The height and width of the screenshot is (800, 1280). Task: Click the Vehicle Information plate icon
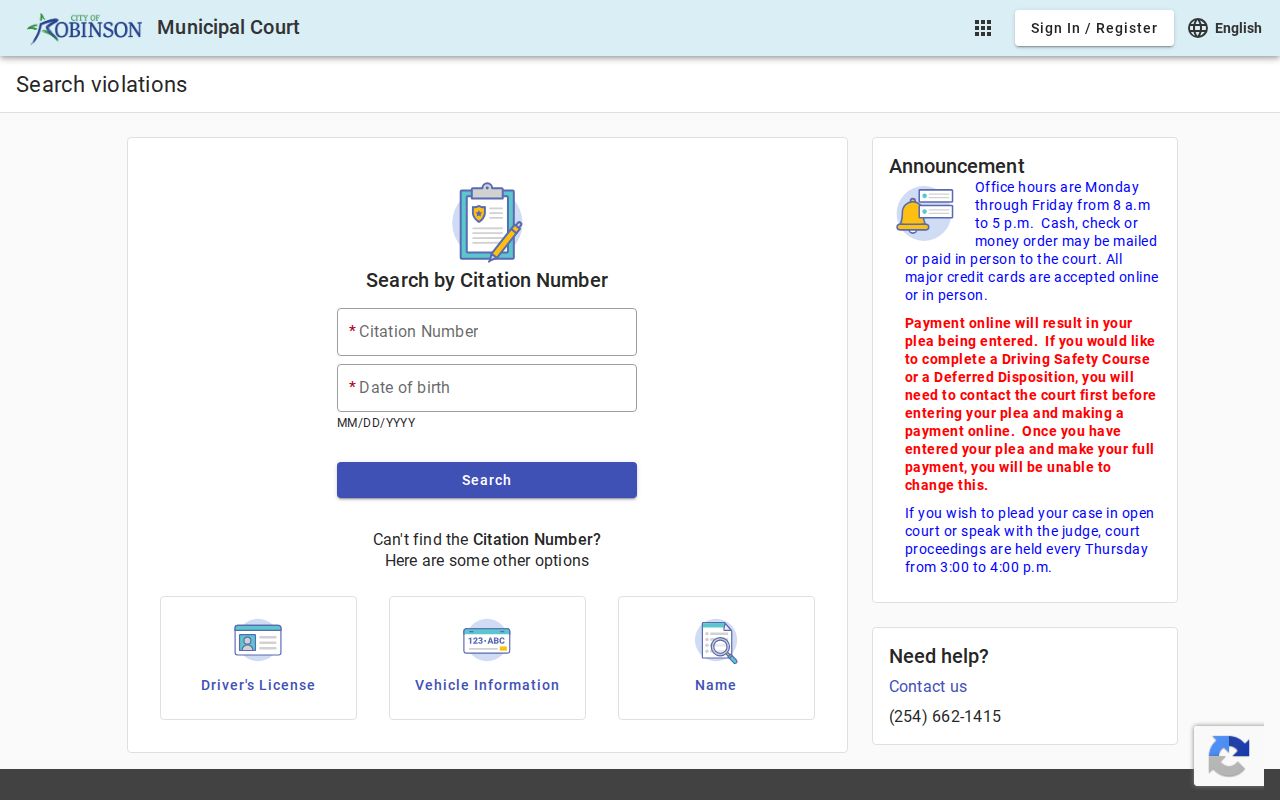pos(487,640)
